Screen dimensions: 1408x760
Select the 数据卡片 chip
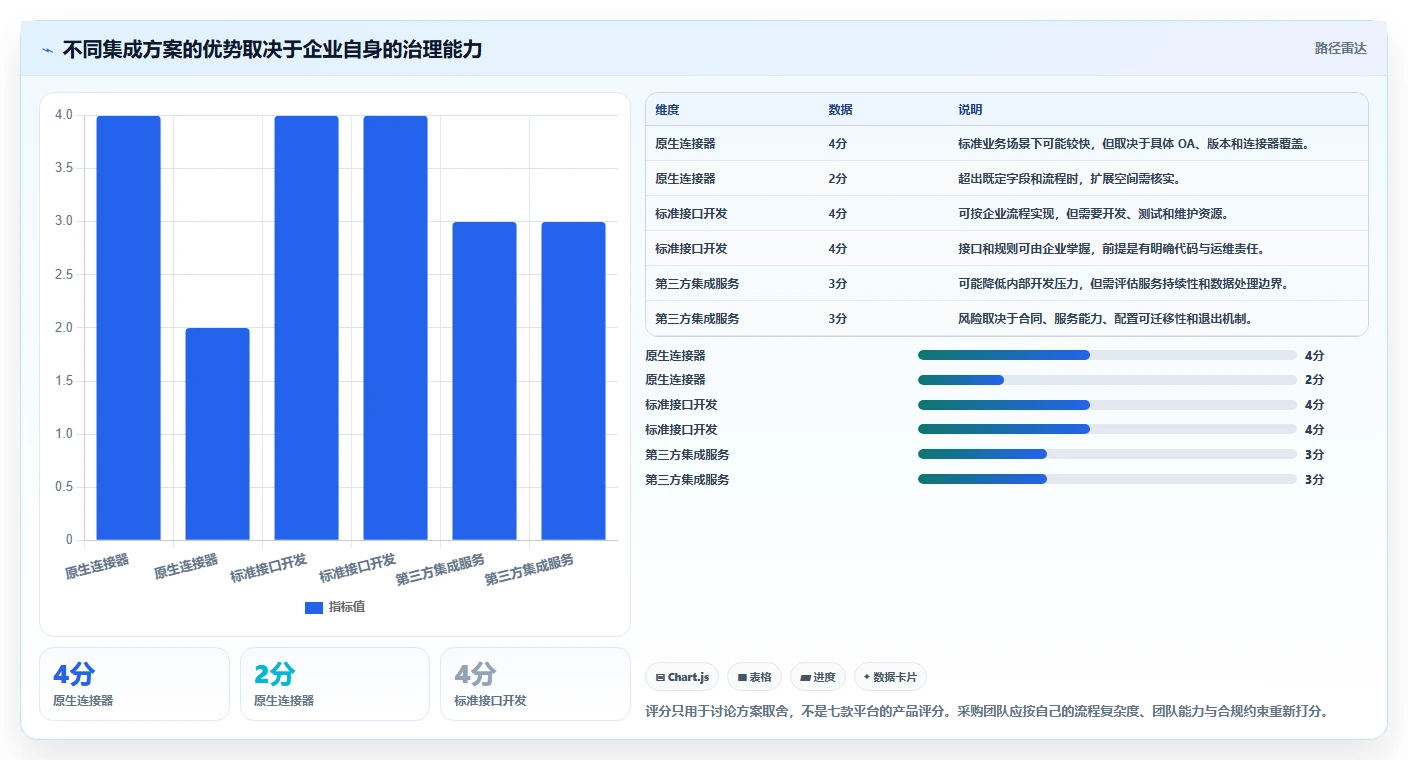pos(890,677)
